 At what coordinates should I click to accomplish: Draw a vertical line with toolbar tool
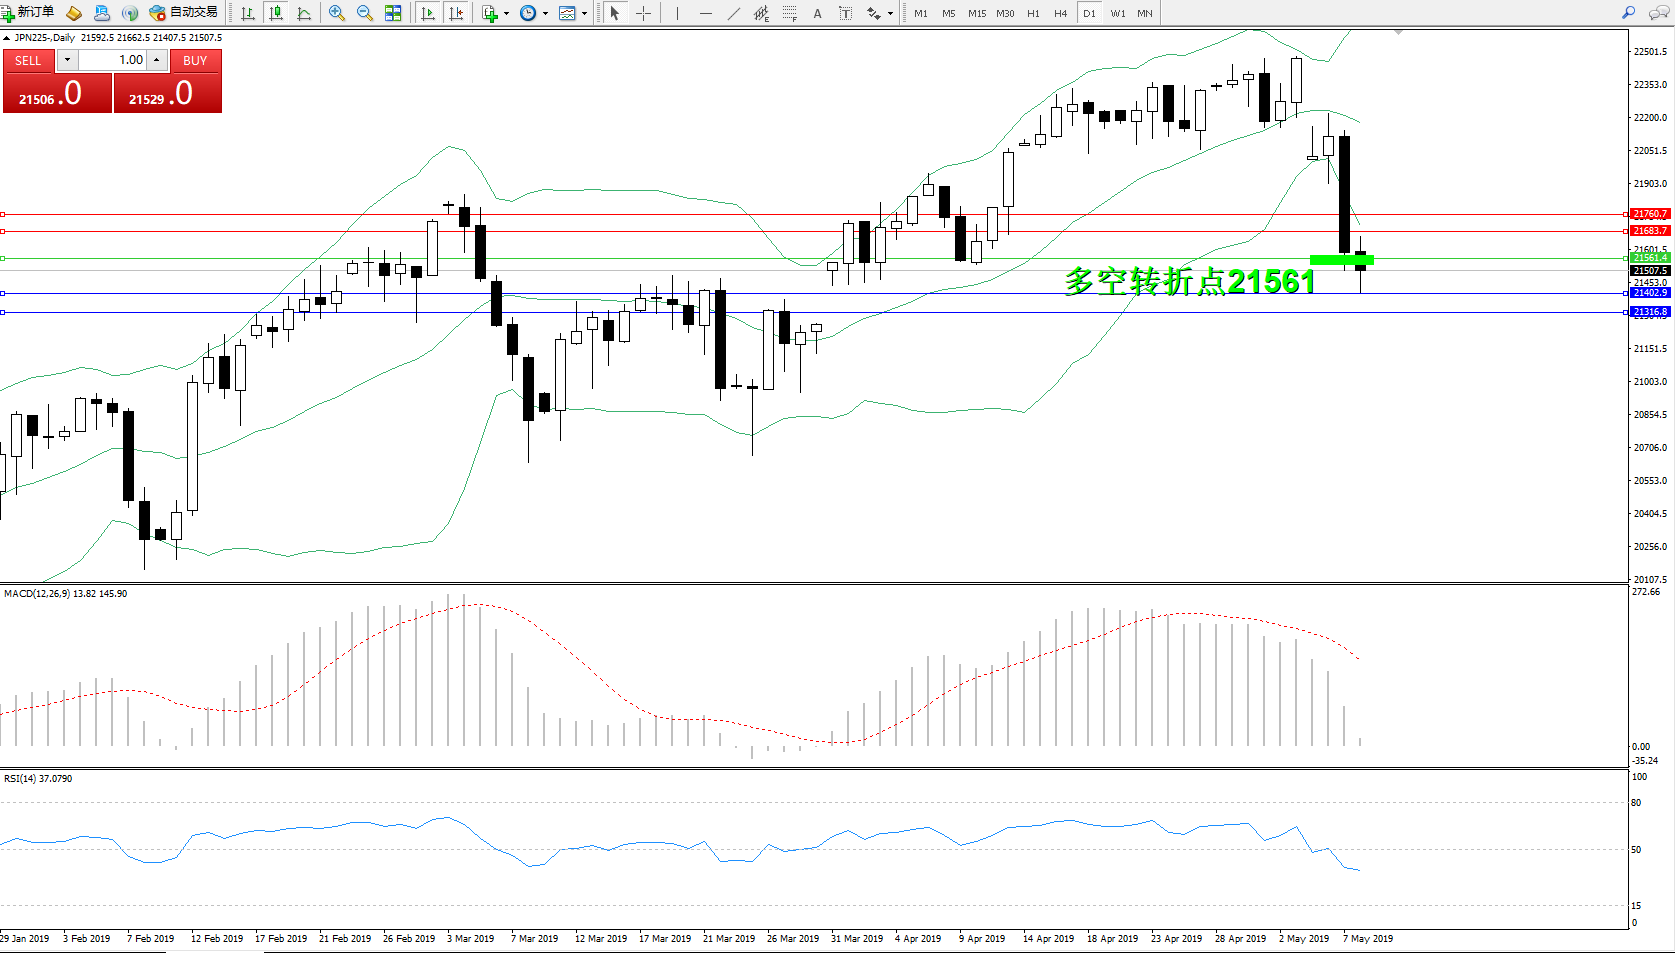677,13
